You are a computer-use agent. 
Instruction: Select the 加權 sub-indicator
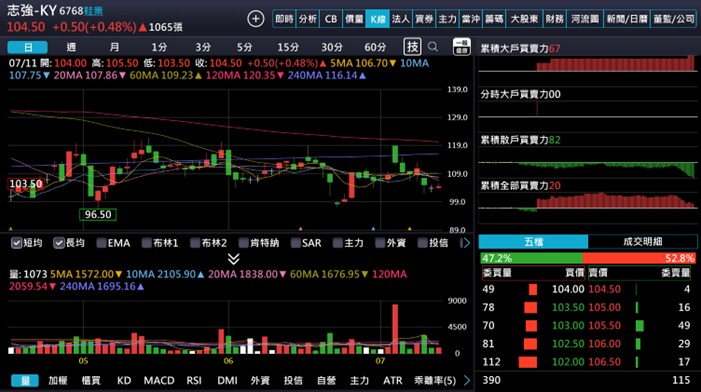click(x=58, y=380)
